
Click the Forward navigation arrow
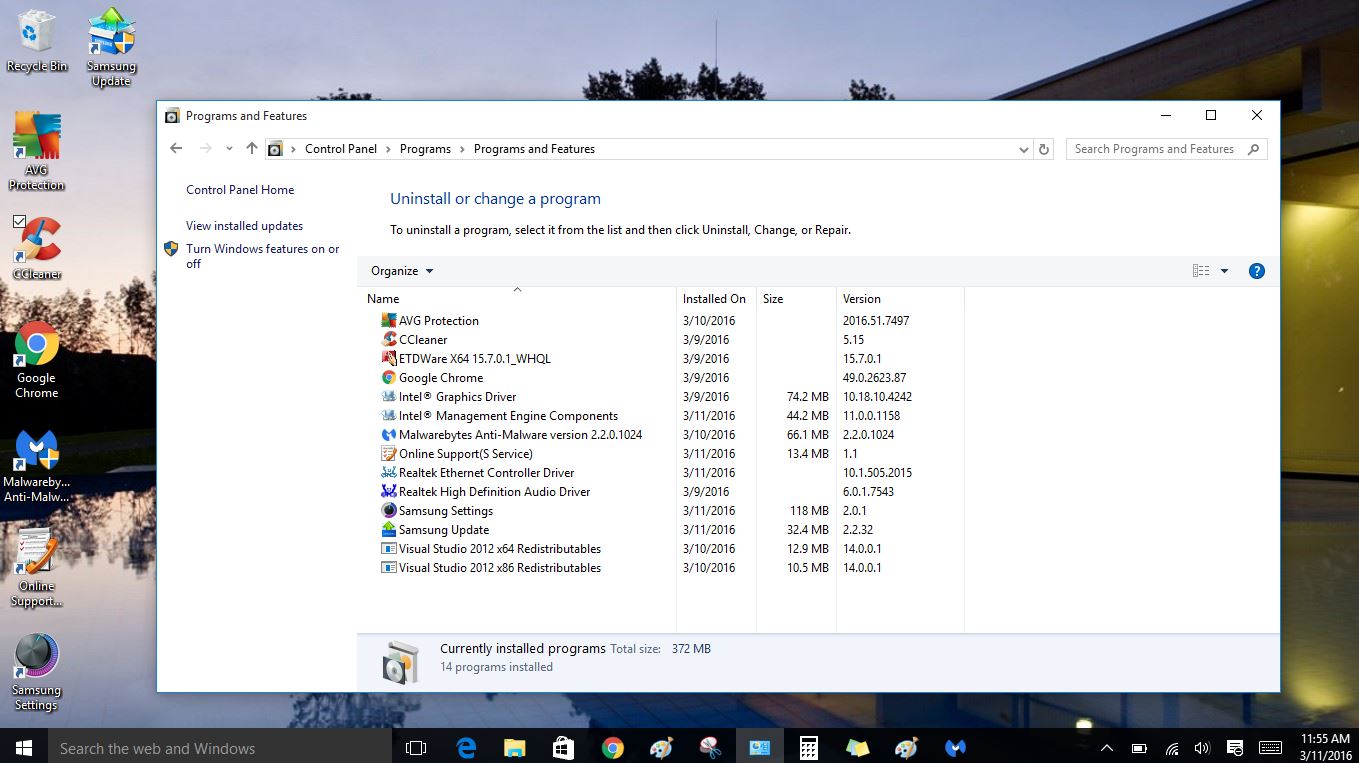coord(206,149)
